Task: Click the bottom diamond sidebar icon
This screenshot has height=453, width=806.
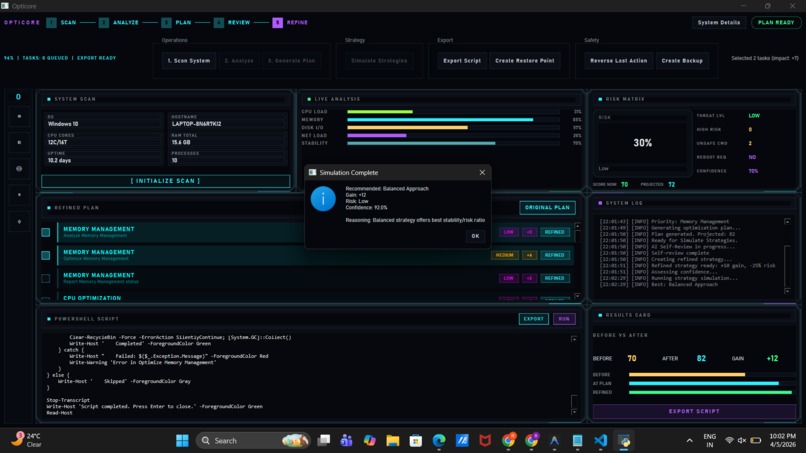Action: [19, 222]
